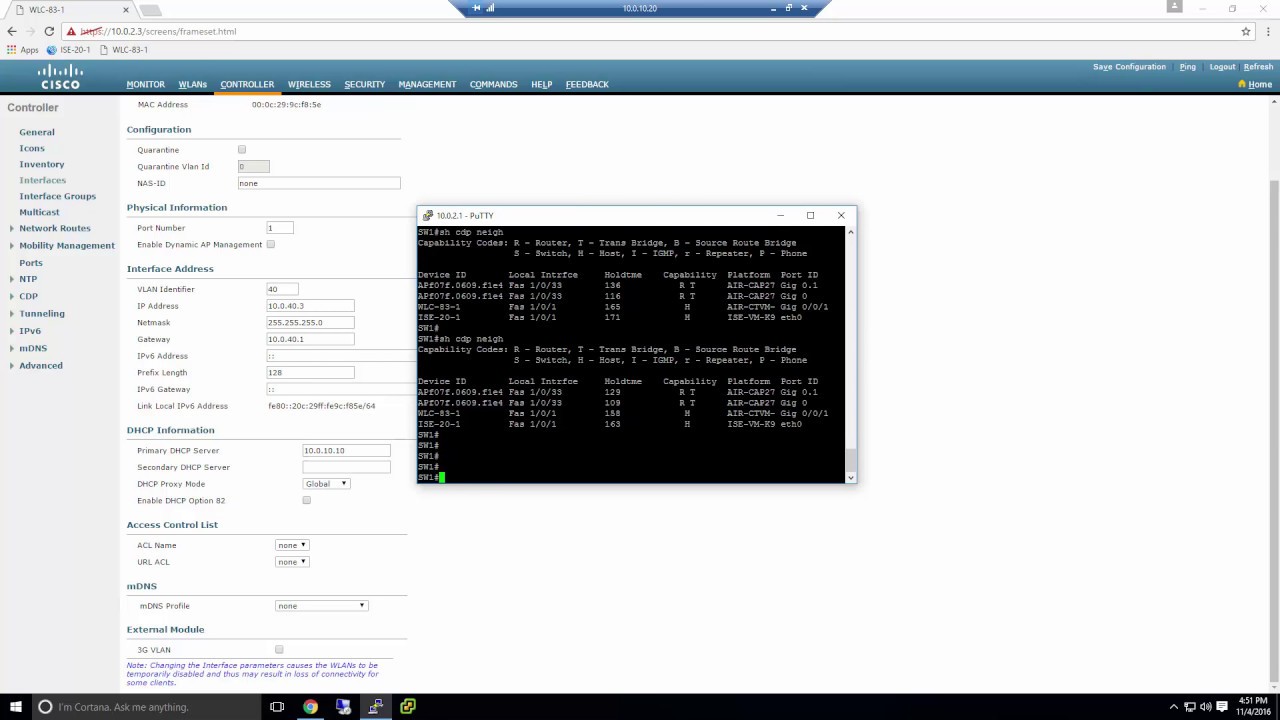The image size is (1280, 720).
Task: Toggle the Quarantine checkbox
Action: [242, 150]
